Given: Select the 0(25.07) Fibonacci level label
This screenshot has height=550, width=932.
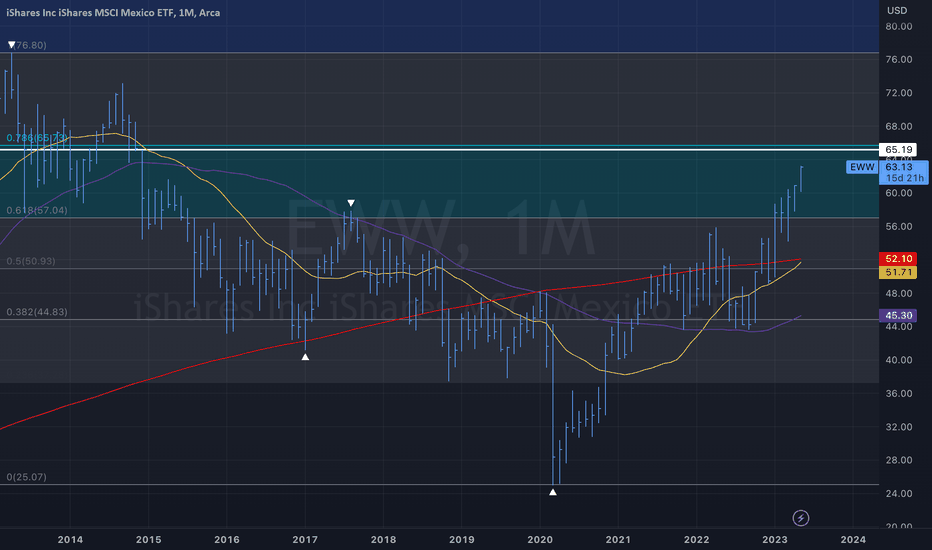Looking at the screenshot, I should (27, 477).
